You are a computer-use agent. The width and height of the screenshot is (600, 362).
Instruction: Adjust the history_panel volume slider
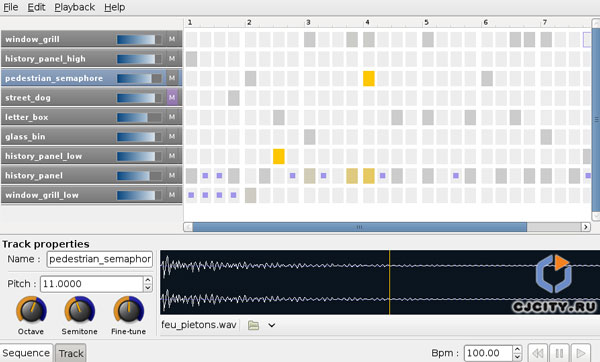tap(139, 176)
